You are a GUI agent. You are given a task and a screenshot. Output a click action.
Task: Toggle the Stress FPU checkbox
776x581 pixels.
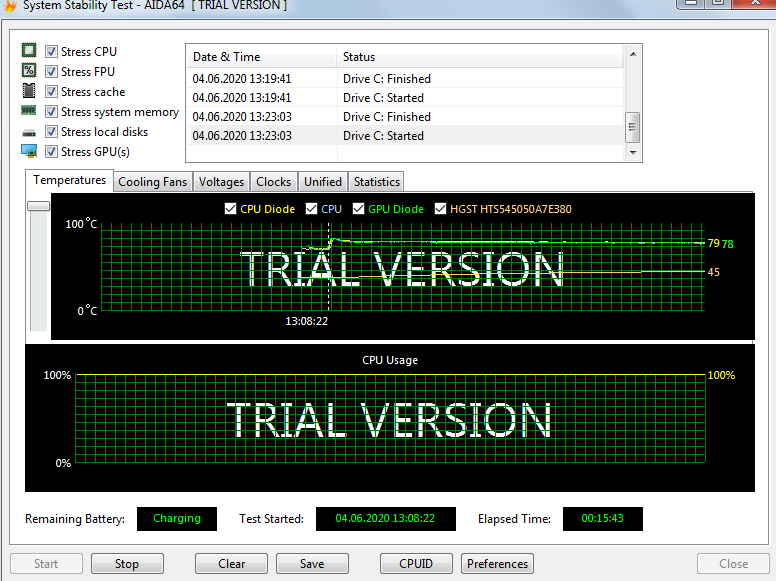(x=51, y=72)
